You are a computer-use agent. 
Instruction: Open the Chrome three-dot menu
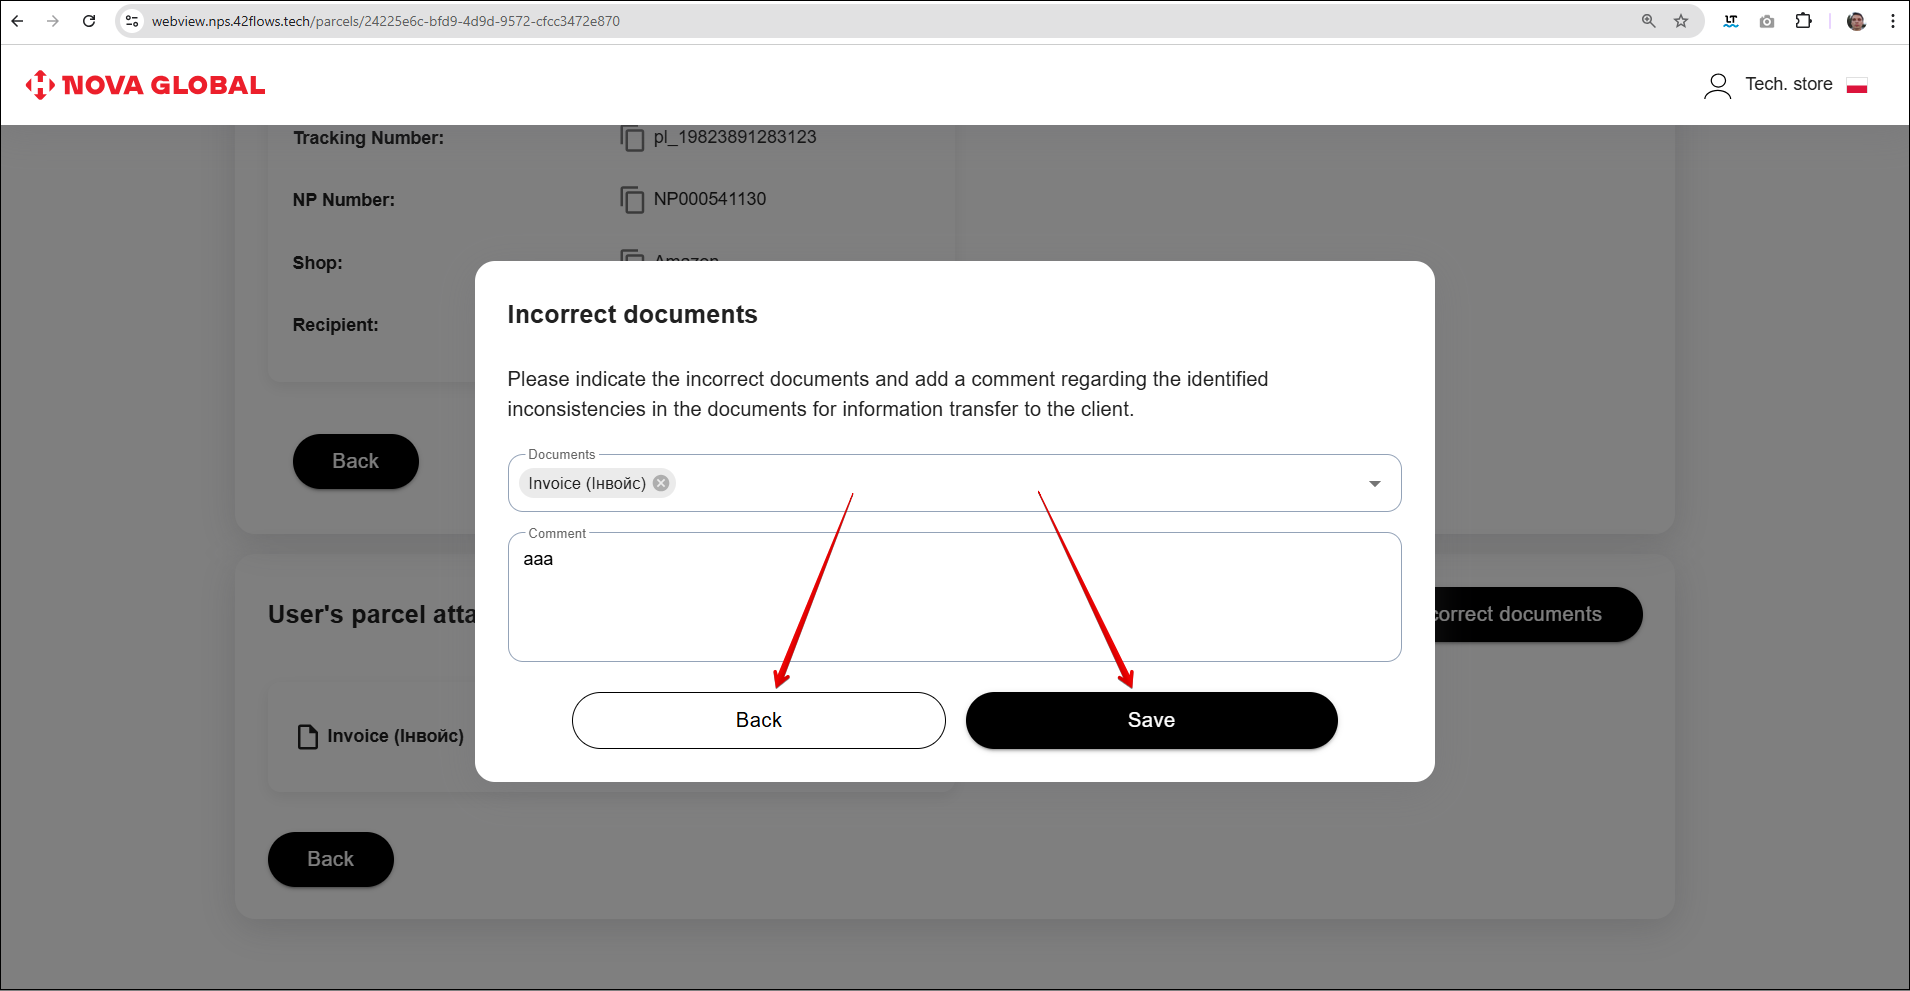click(x=1892, y=21)
